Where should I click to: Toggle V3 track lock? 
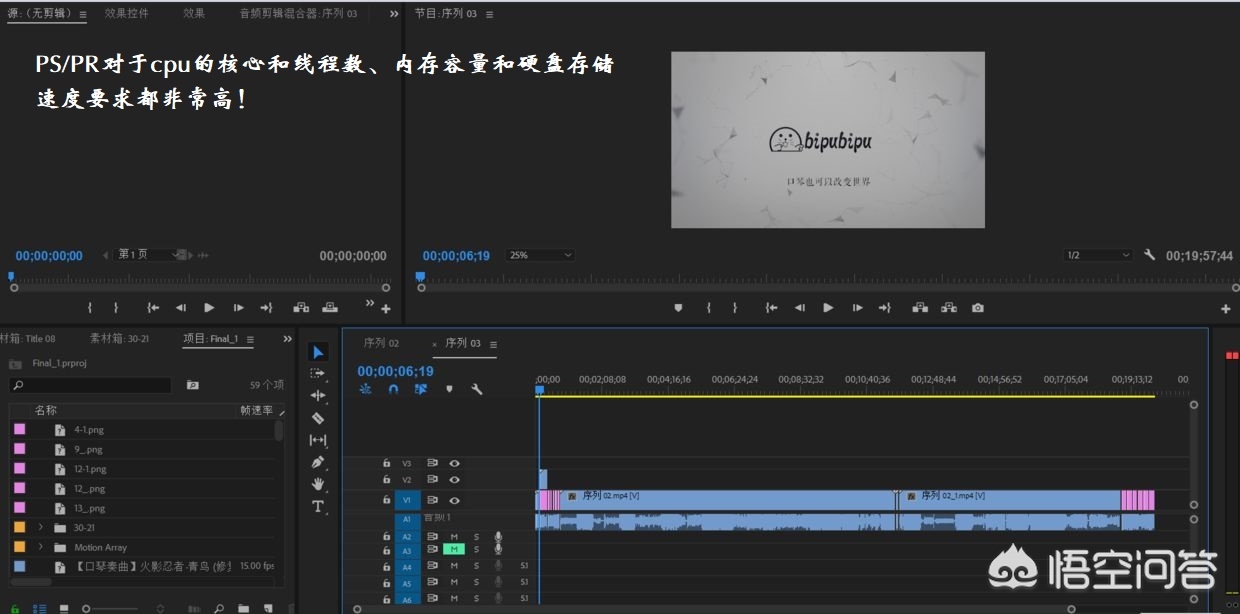tap(386, 464)
